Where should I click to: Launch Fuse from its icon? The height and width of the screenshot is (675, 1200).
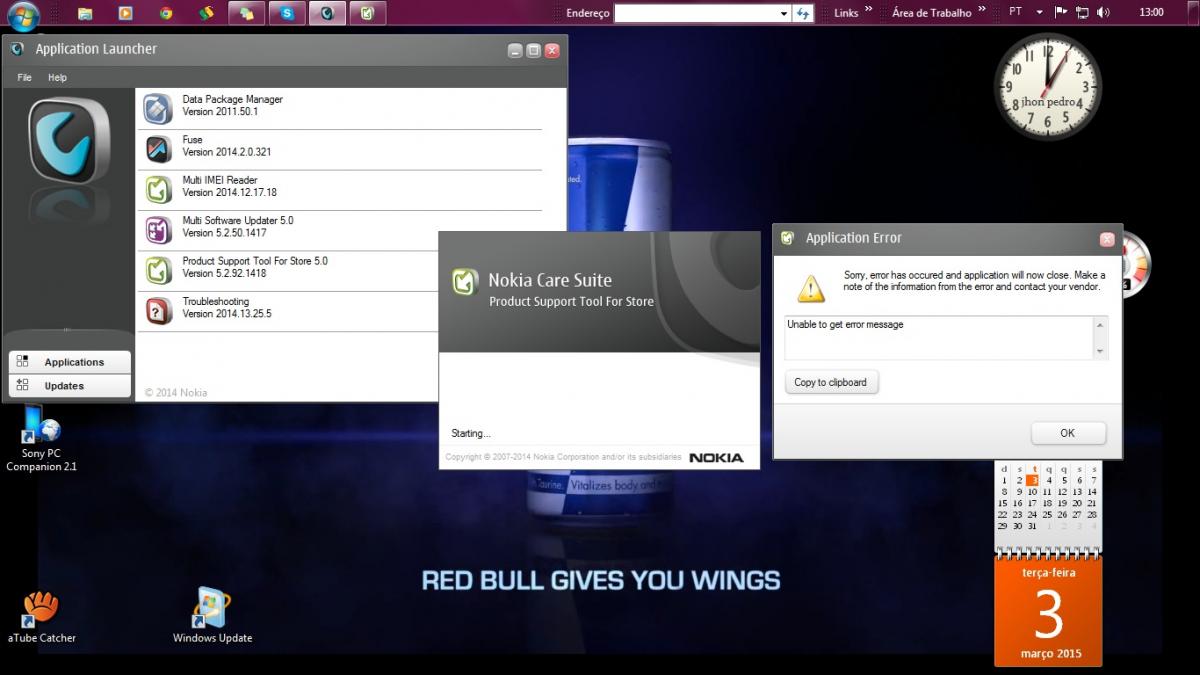(x=158, y=149)
